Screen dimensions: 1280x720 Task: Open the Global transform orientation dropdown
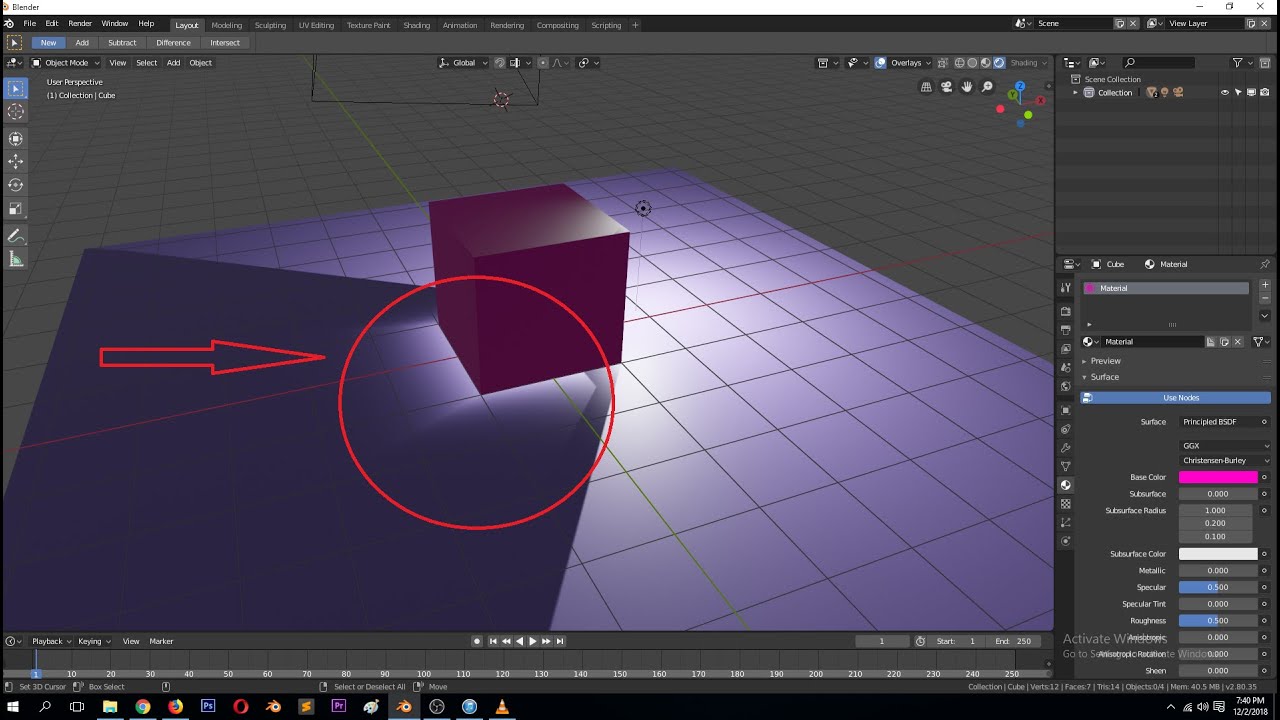[464, 63]
